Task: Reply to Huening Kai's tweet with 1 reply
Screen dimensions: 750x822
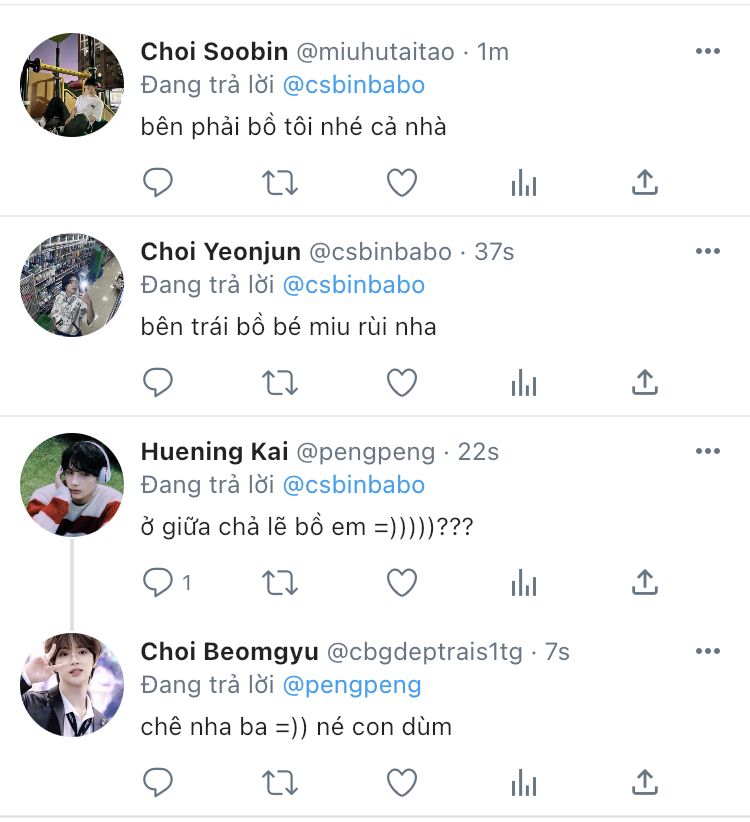Action: [158, 582]
